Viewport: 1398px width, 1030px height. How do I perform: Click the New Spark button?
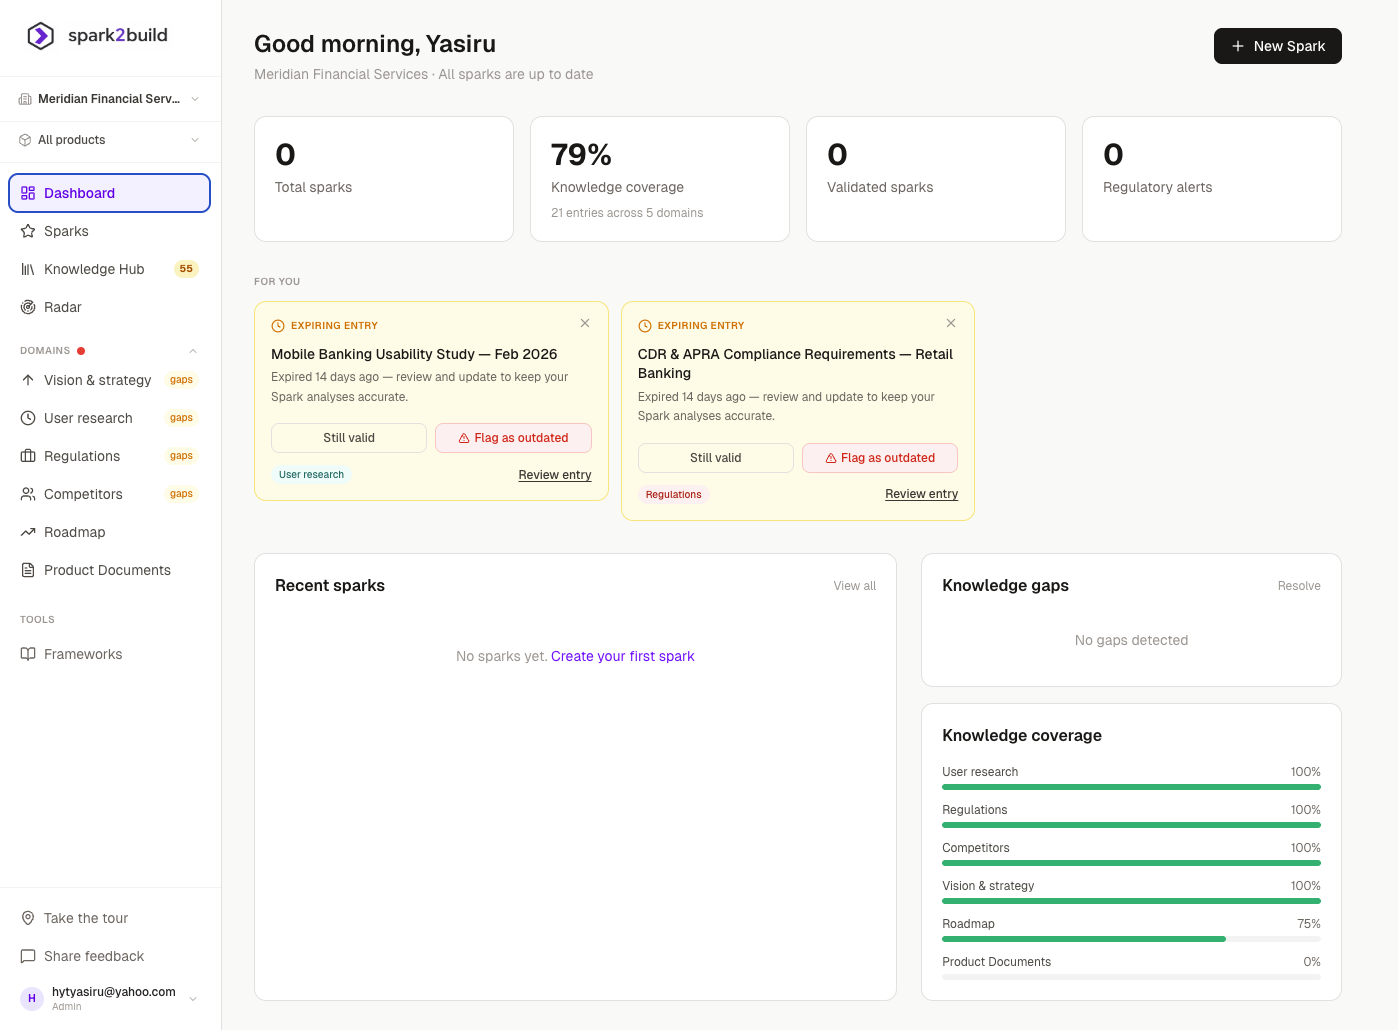(1277, 46)
